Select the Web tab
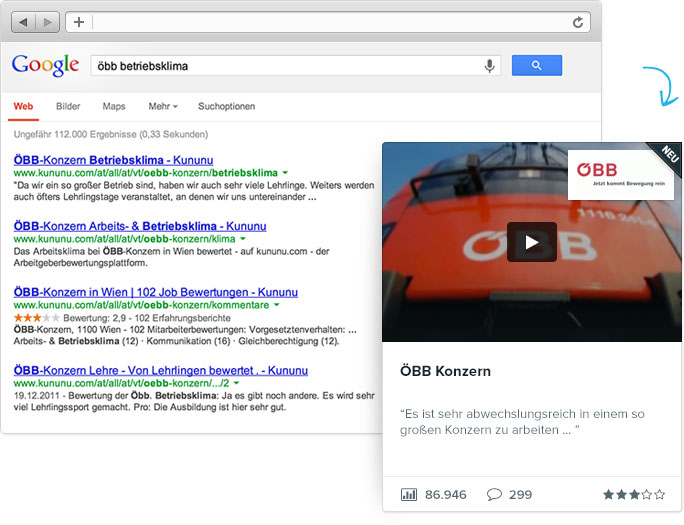This screenshot has height=525, width=684. coord(23,106)
